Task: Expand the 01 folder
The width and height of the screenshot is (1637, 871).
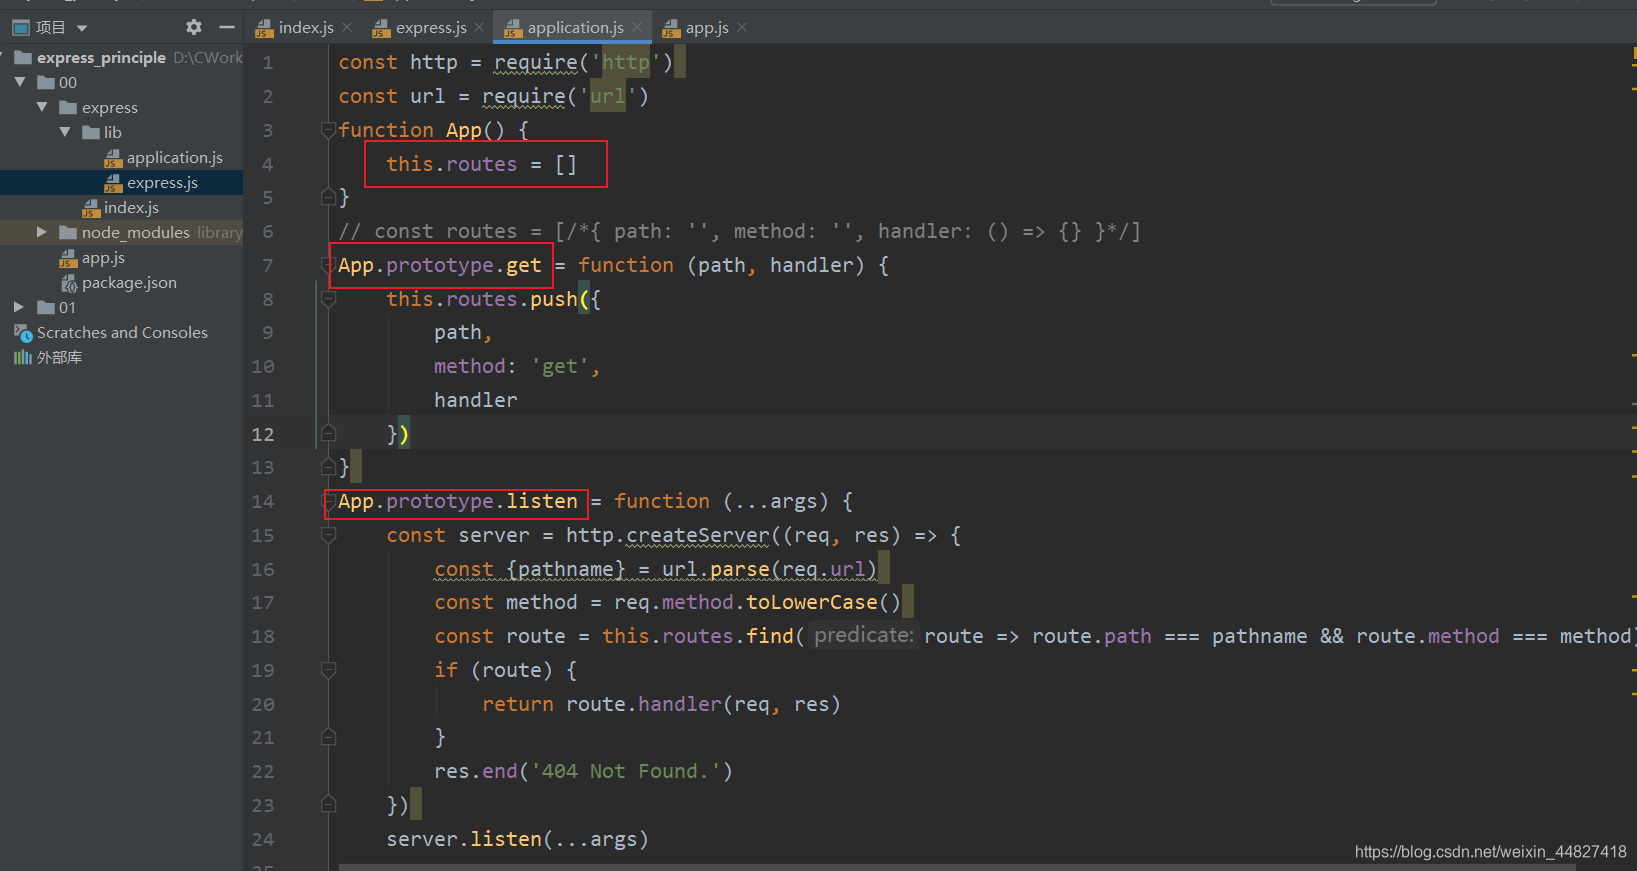Action: (x=19, y=307)
